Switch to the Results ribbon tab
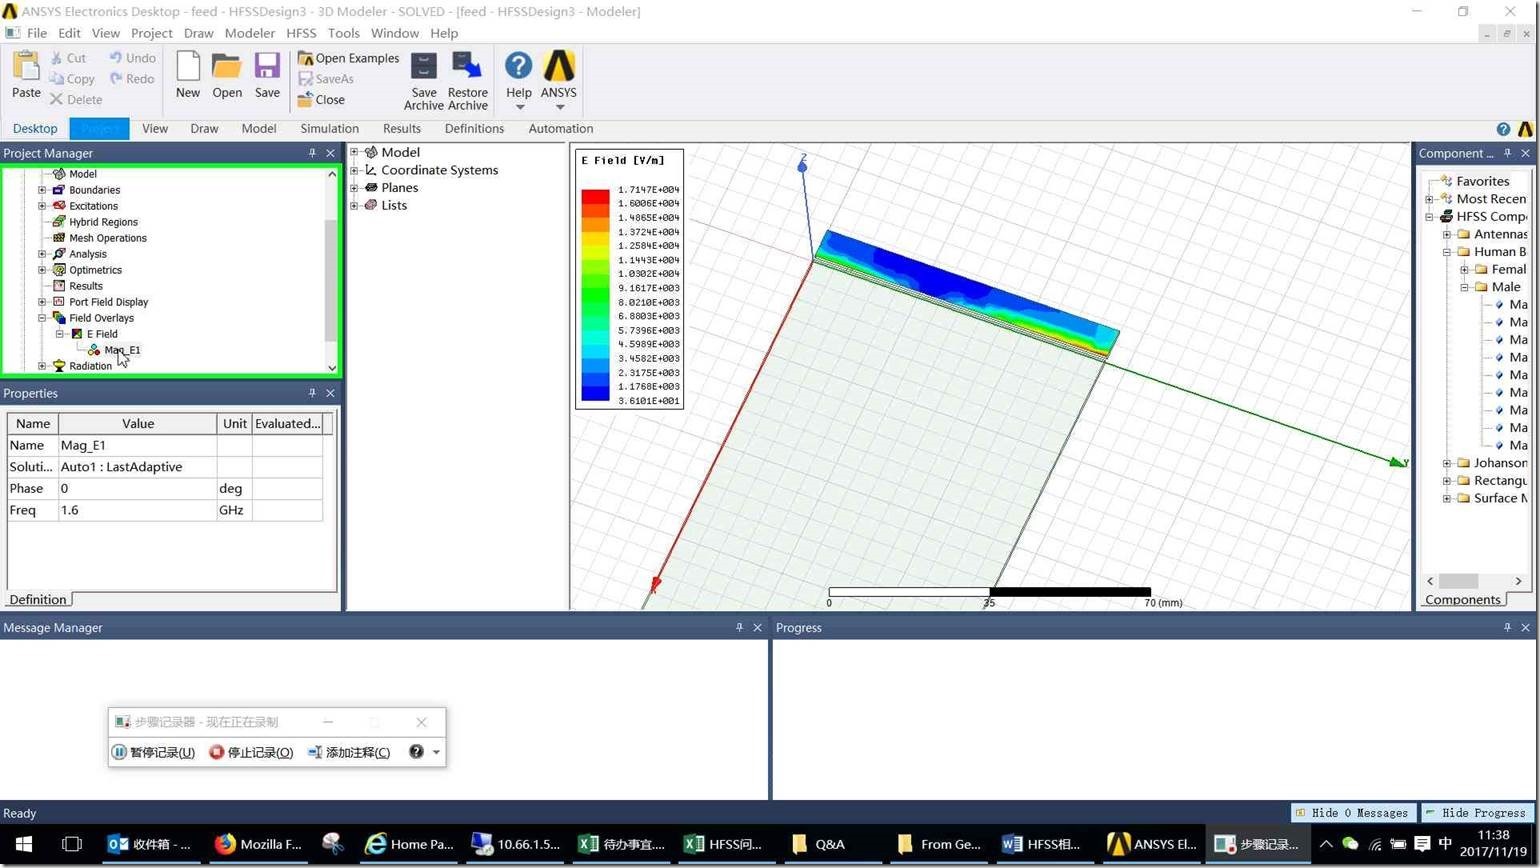1540x868 pixels. tap(402, 129)
